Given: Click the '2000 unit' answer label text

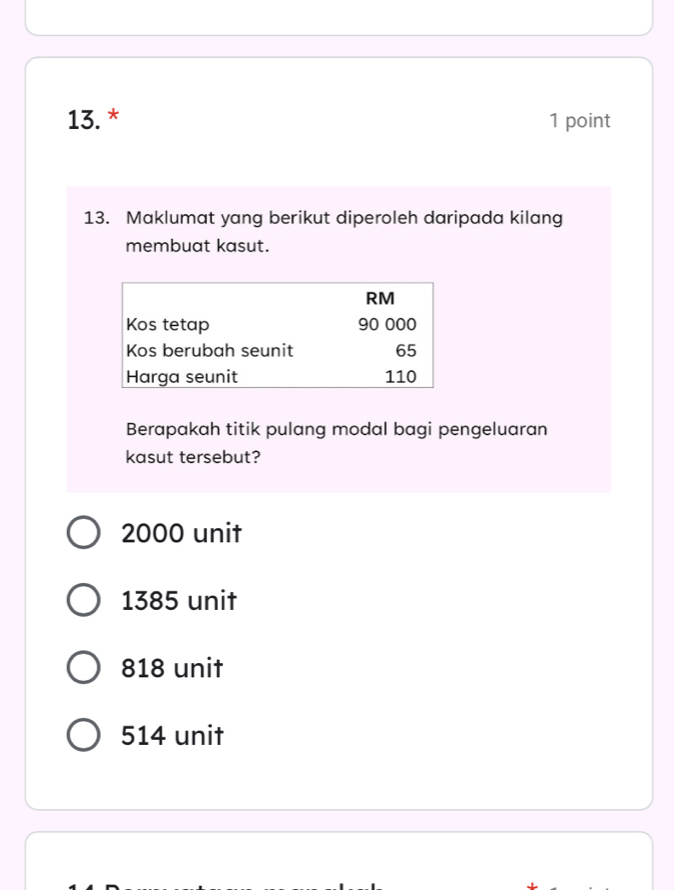Looking at the screenshot, I should [181, 533].
